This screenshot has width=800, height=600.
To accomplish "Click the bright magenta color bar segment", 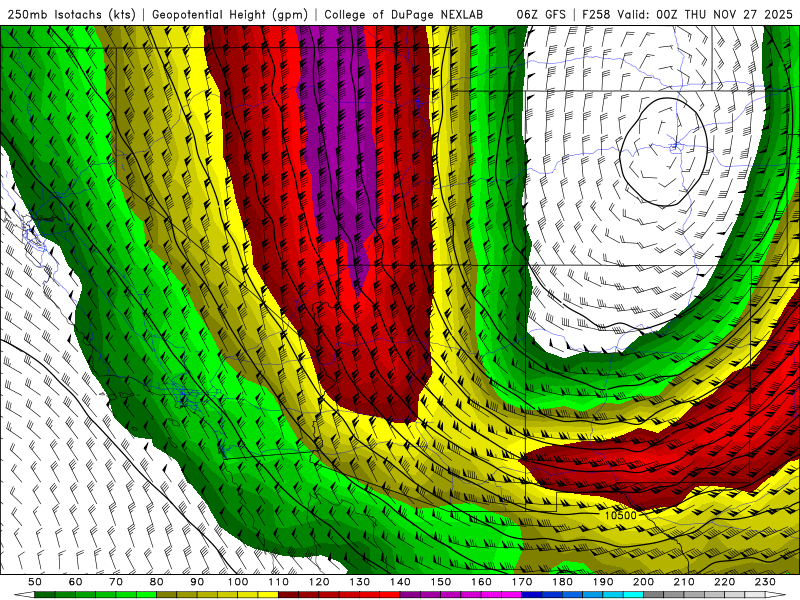I will coord(511,594).
